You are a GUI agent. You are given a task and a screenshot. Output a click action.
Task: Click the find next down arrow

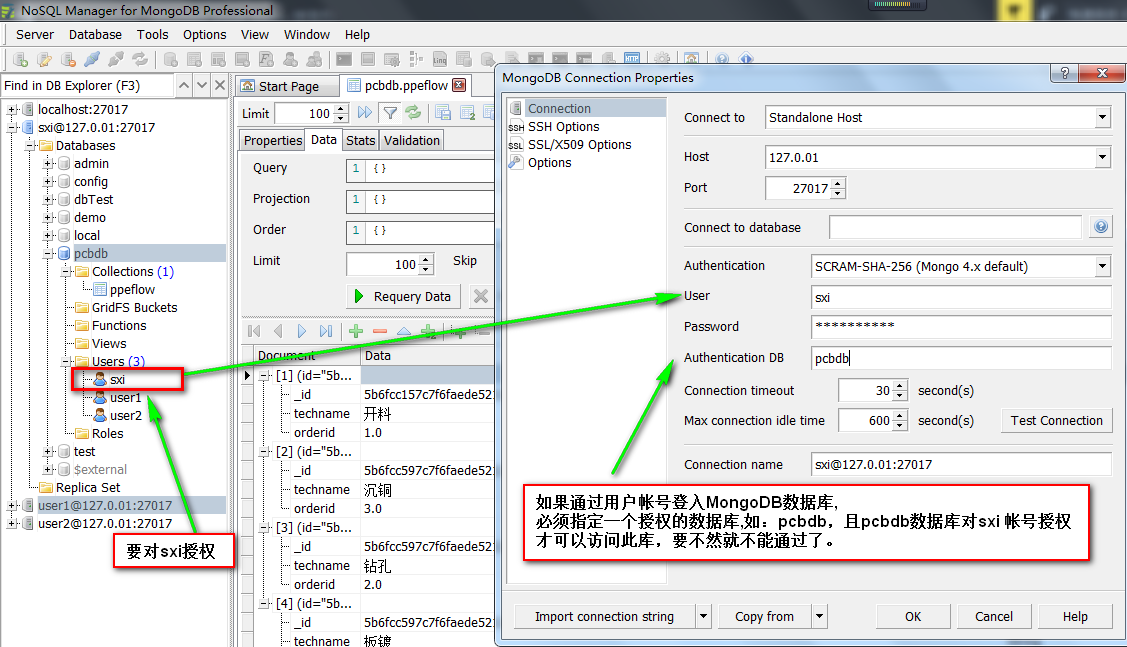pos(202,86)
